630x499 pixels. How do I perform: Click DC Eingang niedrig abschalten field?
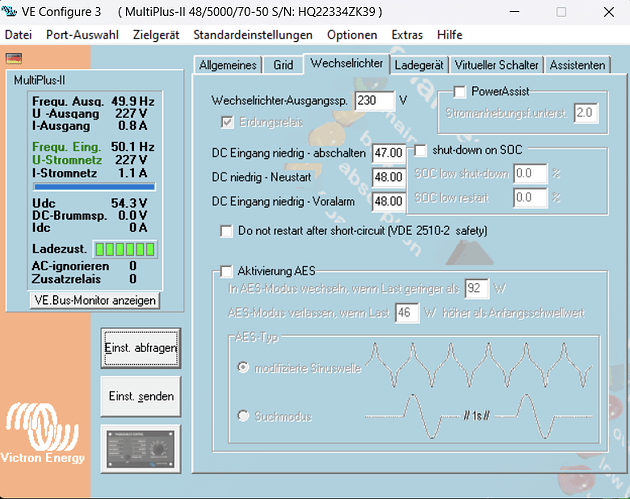[389, 153]
